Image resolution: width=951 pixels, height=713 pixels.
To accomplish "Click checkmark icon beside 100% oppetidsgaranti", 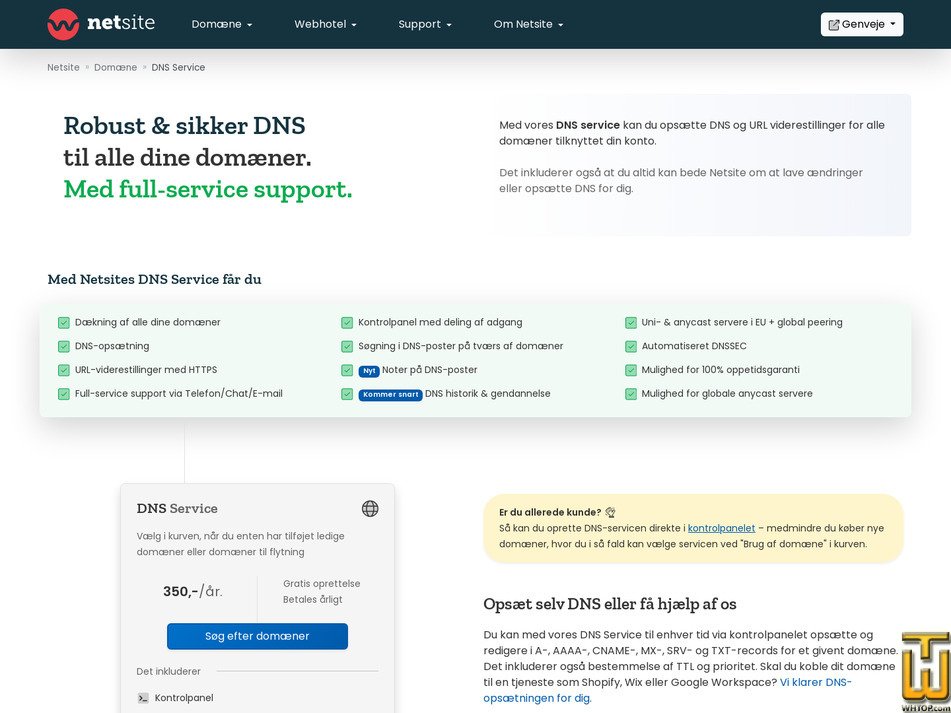I will click(x=631, y=370).
